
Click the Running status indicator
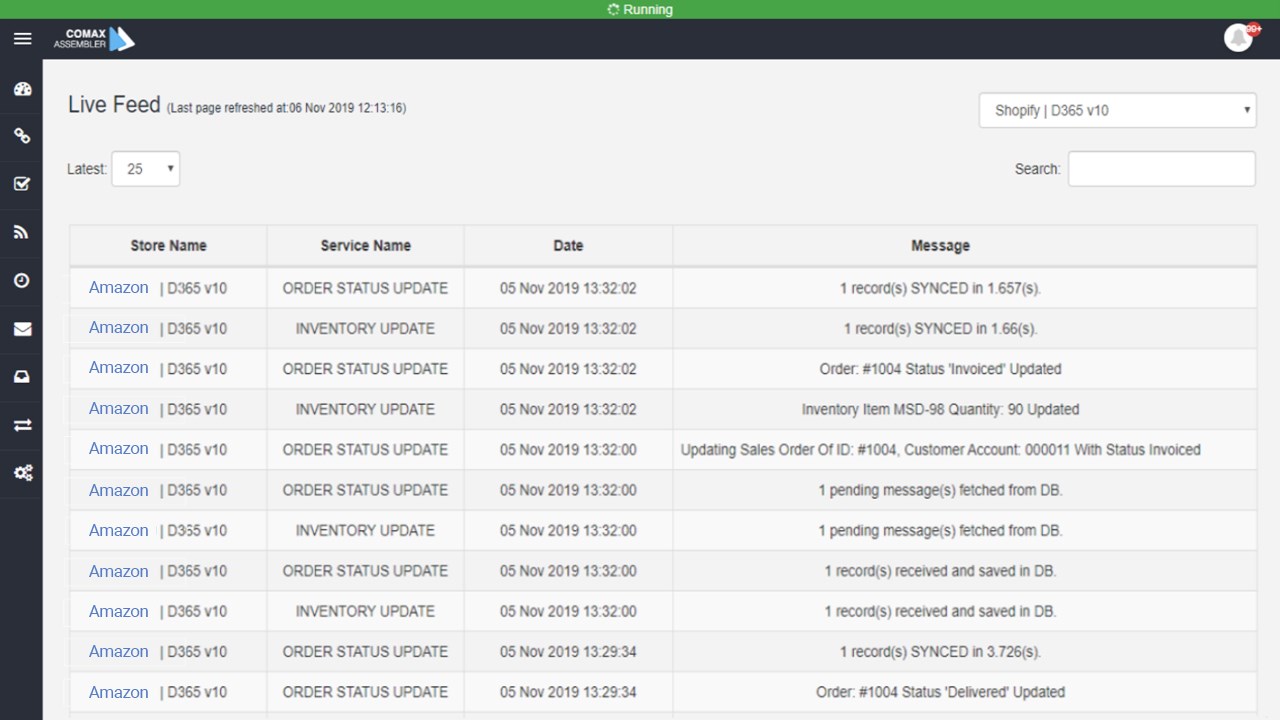640,10
